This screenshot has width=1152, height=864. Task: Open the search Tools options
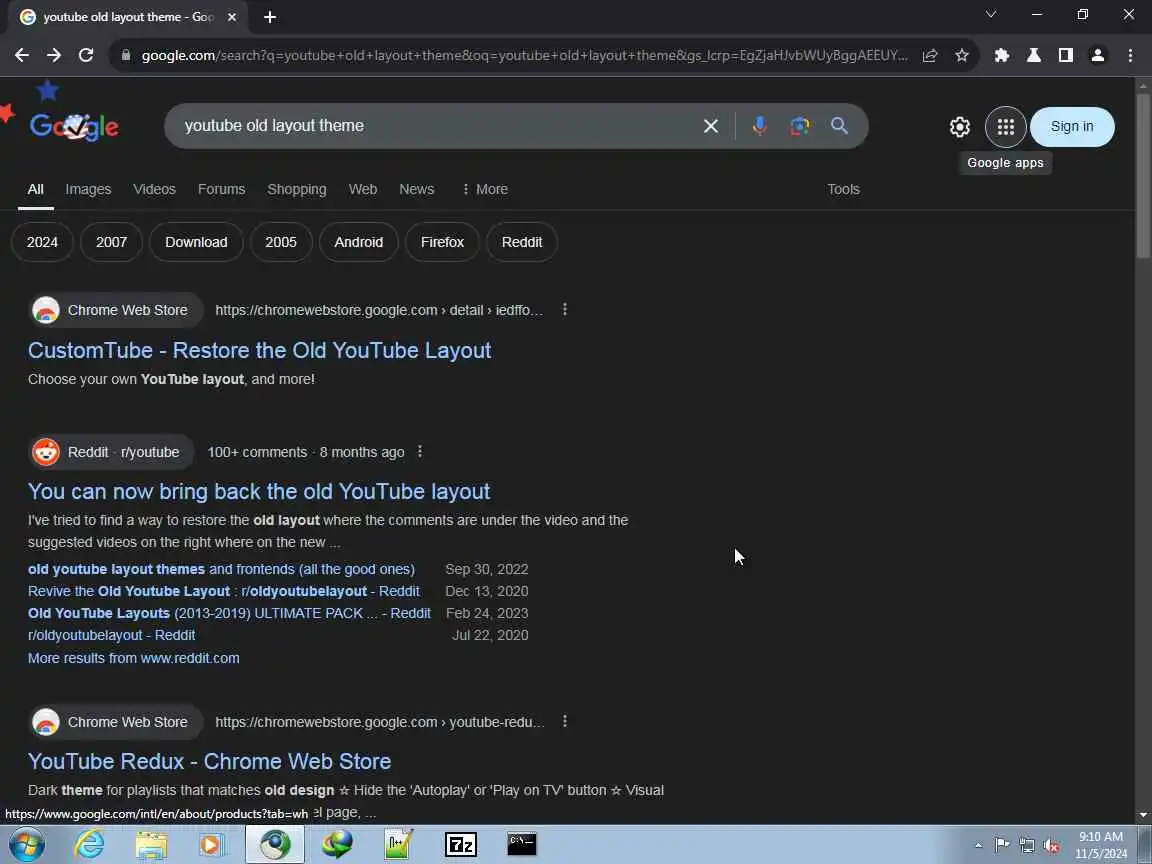click(x=843, y=189)
